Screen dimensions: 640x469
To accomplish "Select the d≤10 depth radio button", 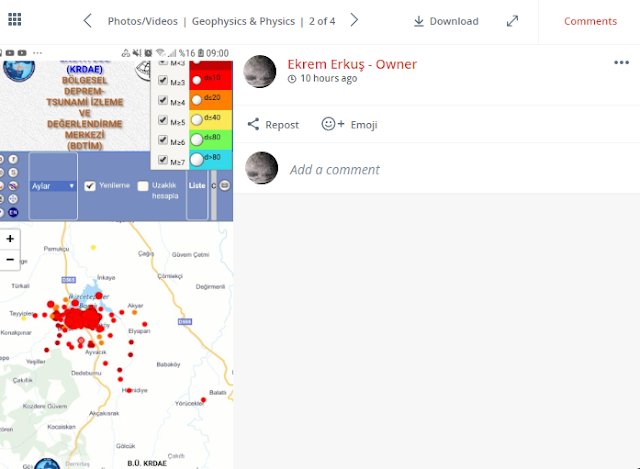I will tap(197, 80).
